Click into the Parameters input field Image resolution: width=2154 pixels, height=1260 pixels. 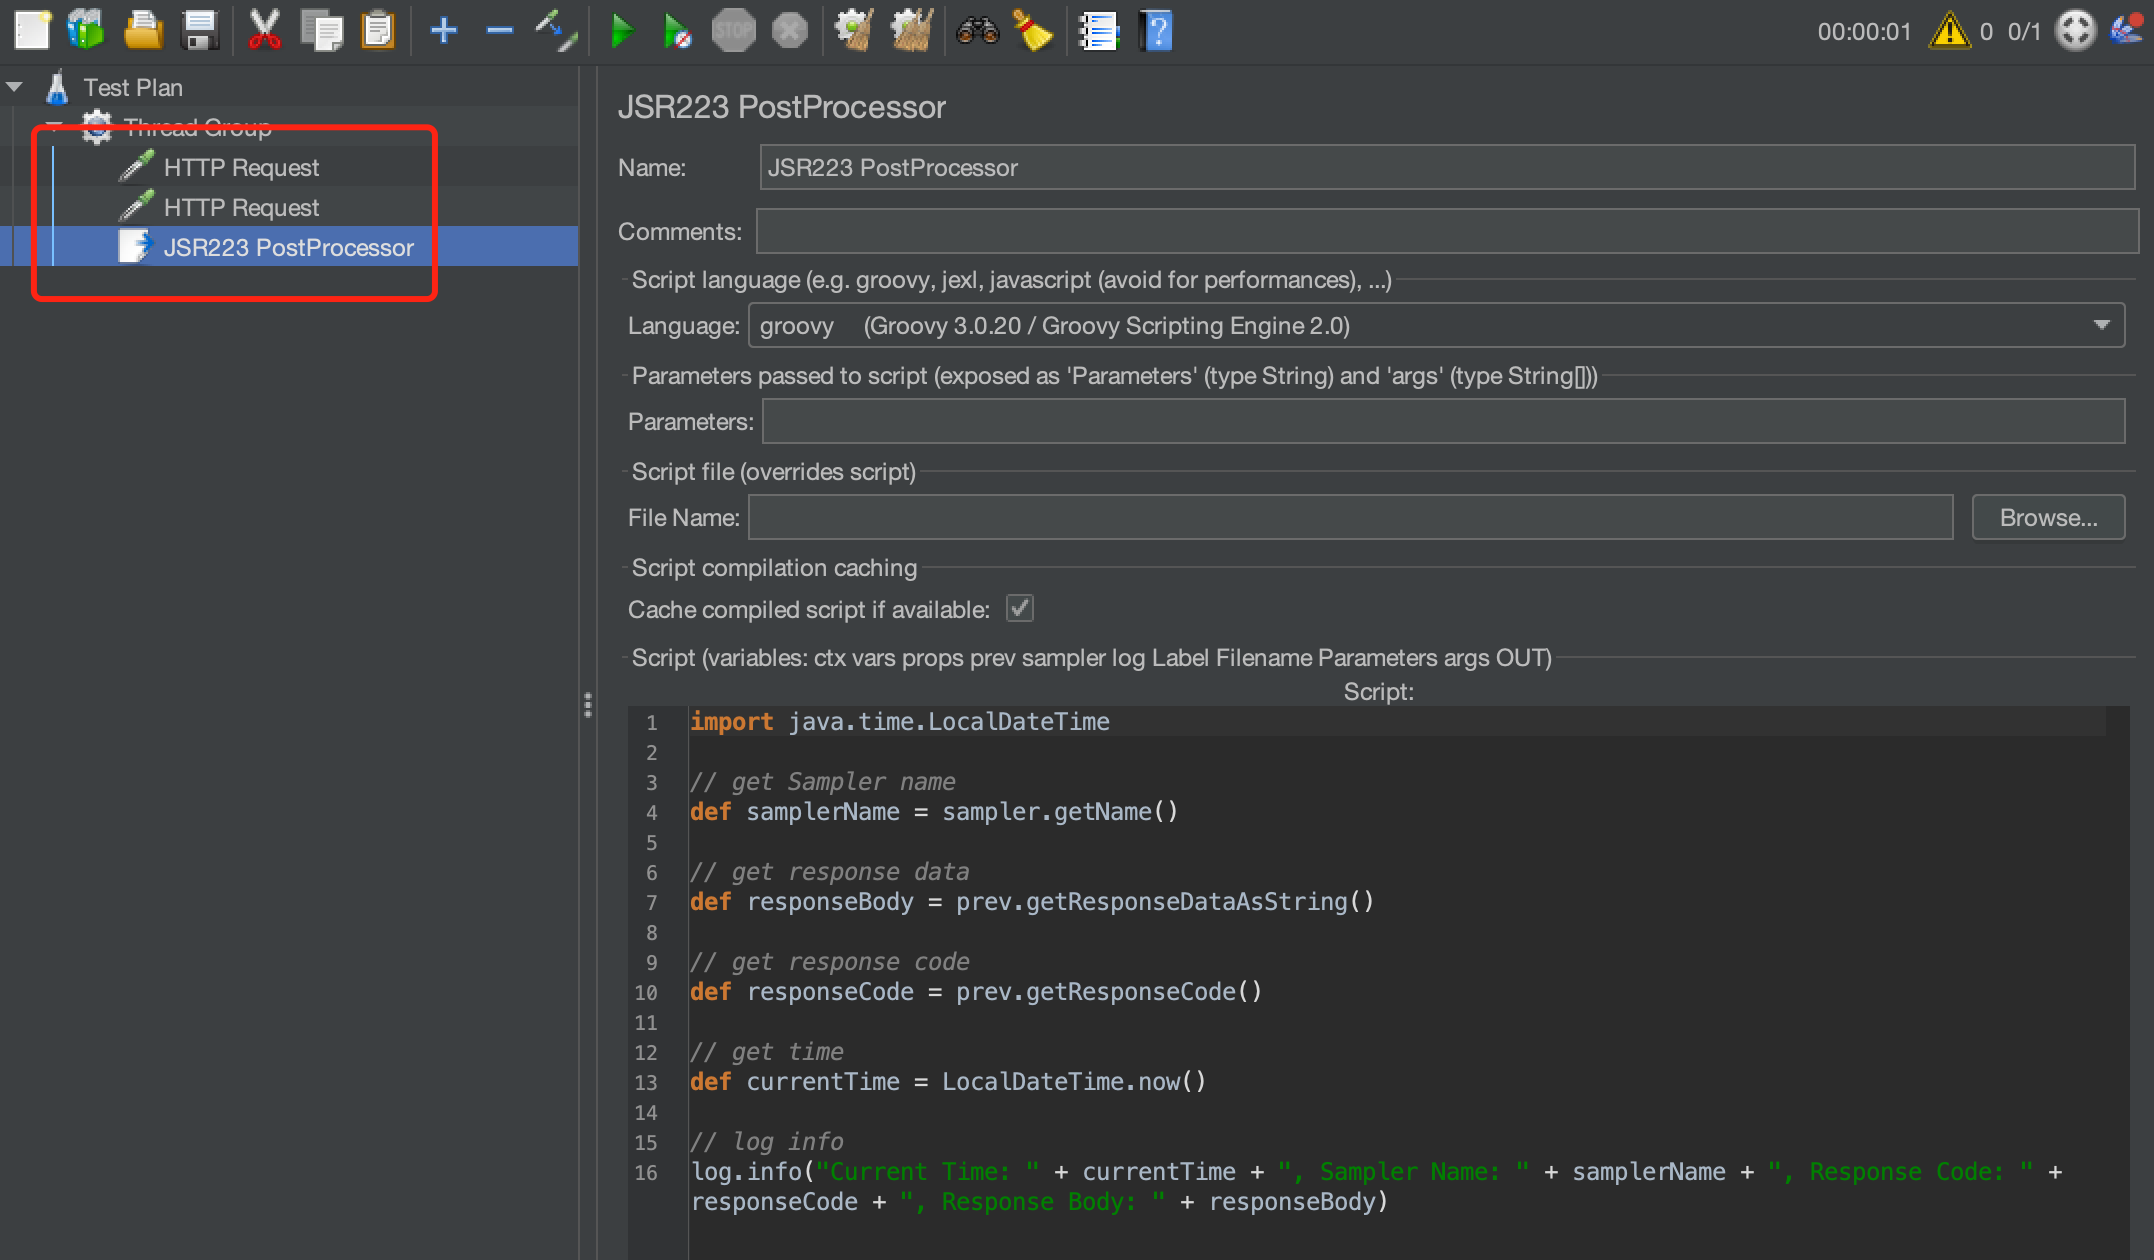(x=1442, y=421)
